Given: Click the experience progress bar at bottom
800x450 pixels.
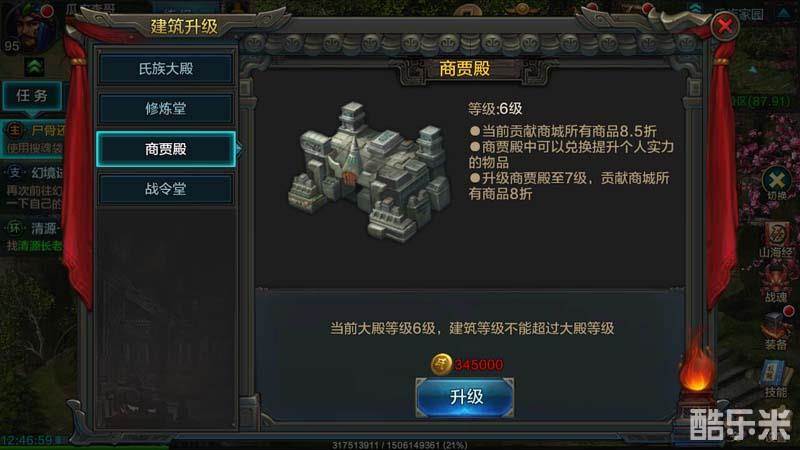Looking at the screenshot, I should click(x=399, y=445).
